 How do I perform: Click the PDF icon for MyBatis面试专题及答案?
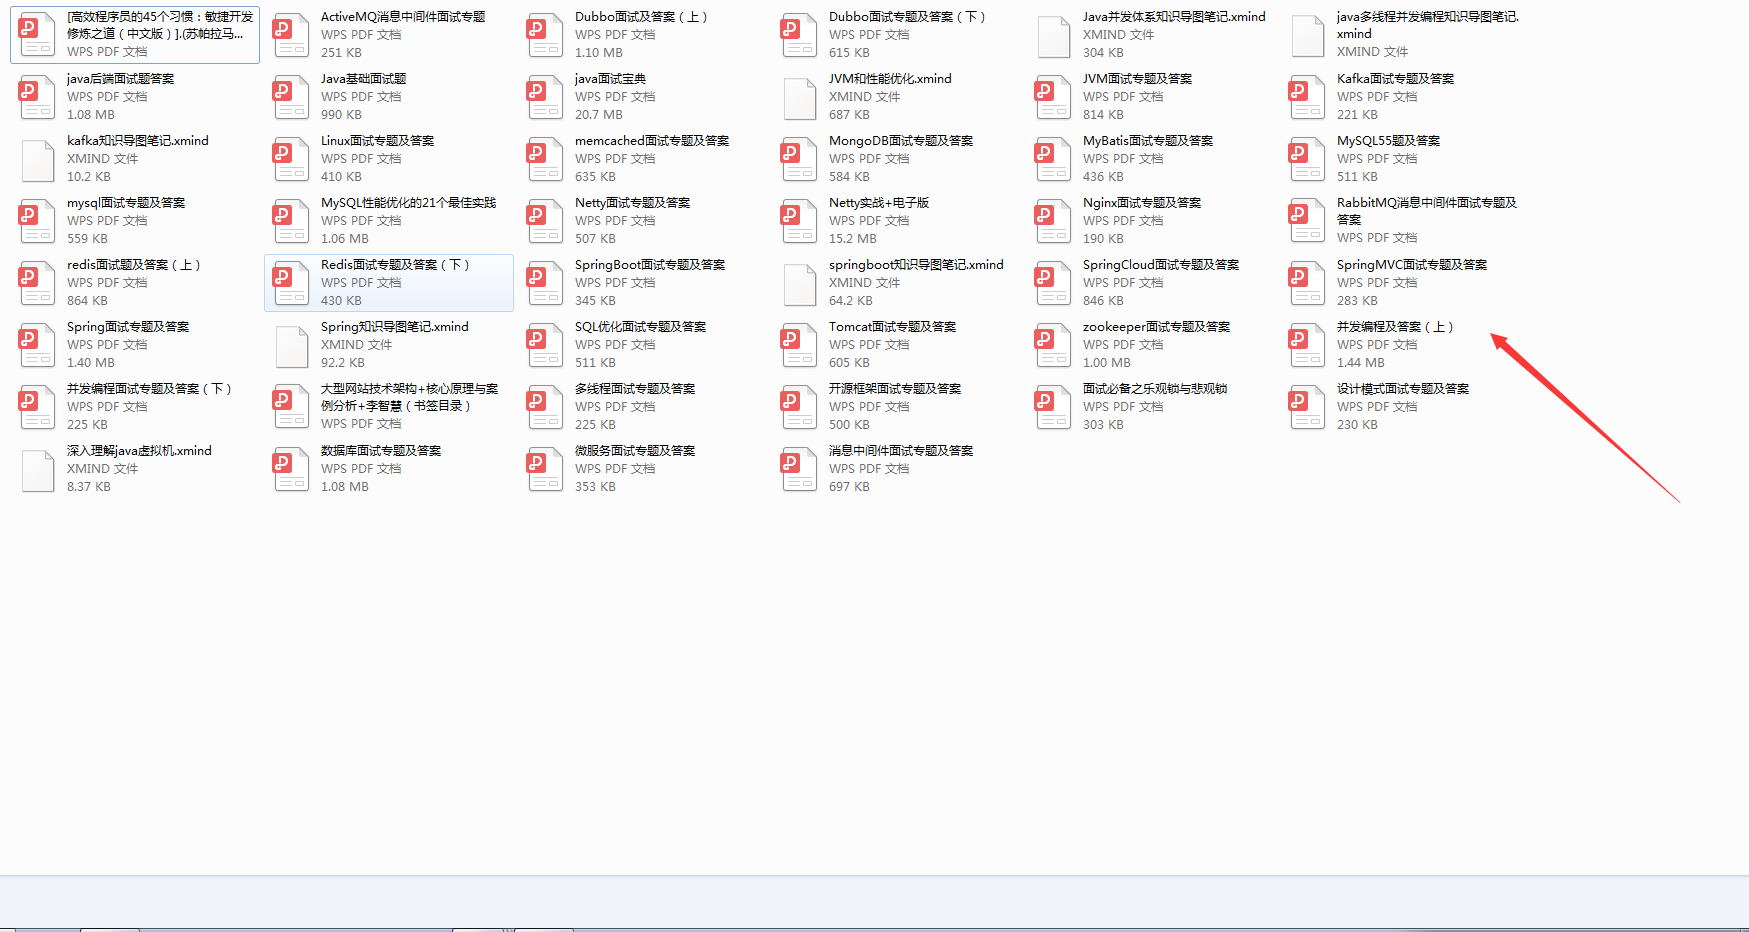(x=1053, y=159)
